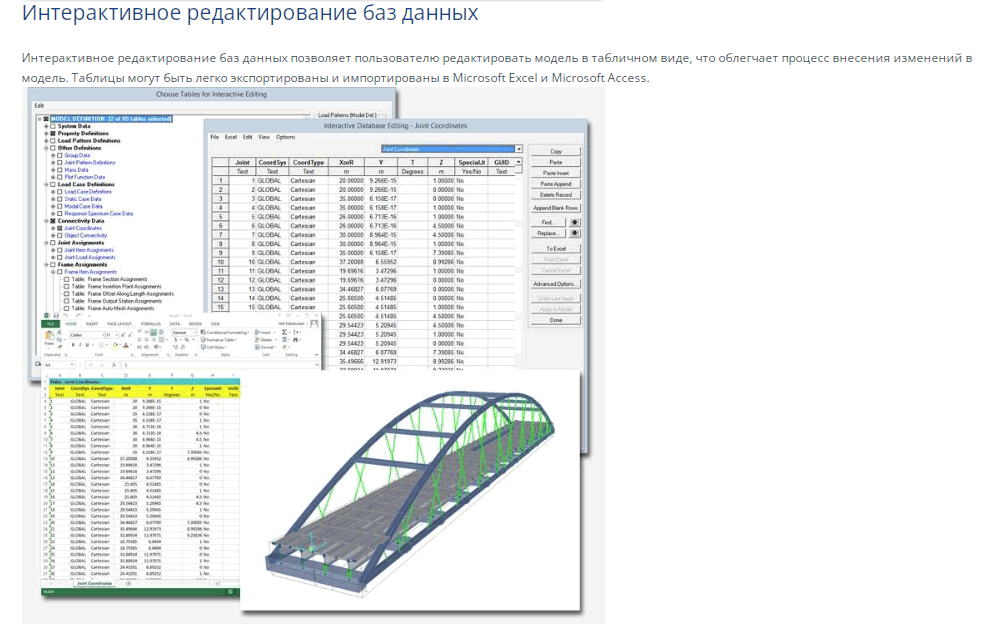Uncheck the Joint Coordinates table checkbox
This screenshot has height=624, width=997.
click(60, 228)
